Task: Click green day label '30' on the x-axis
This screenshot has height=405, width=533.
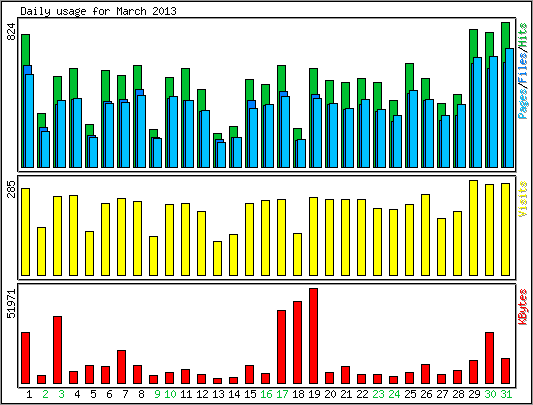Action: (490, 394)
